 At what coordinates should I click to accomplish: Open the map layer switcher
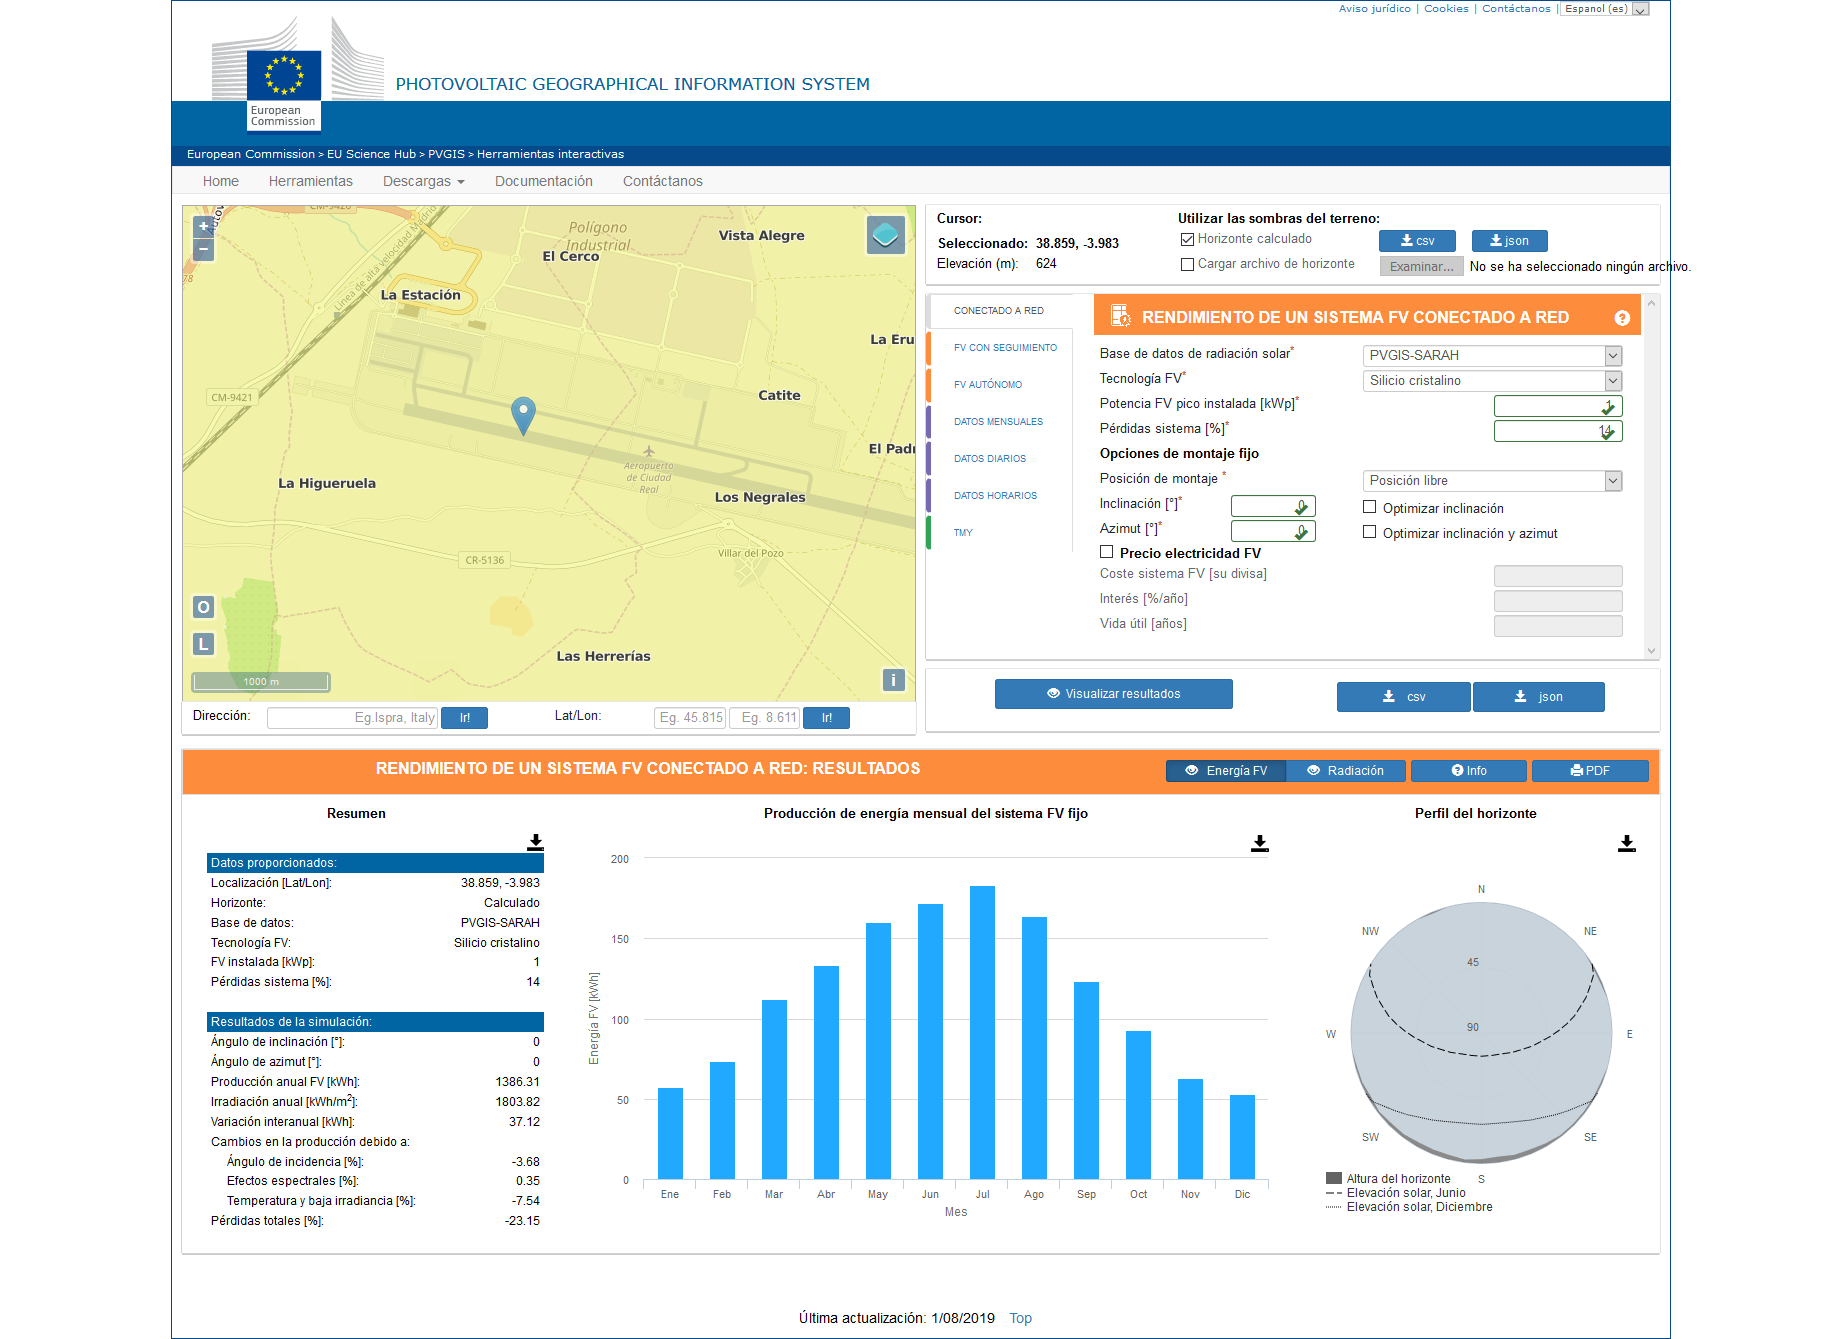point(884,234)
